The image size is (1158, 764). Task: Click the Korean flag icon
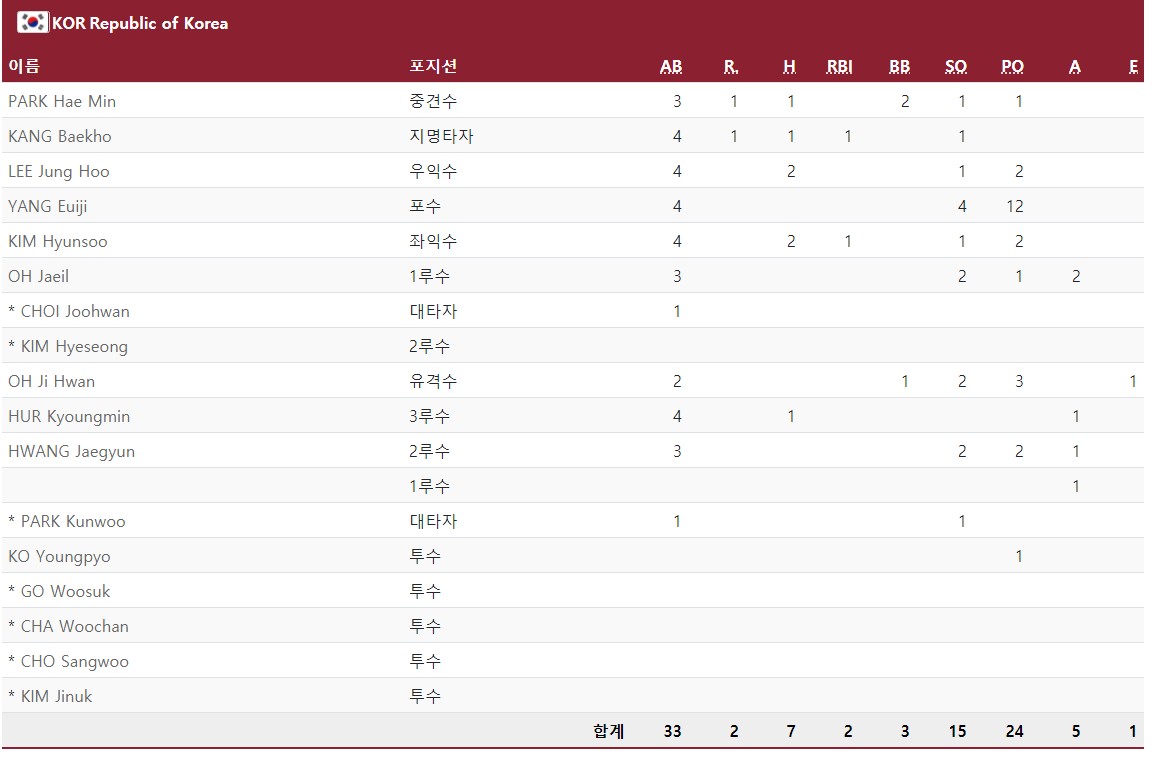(x=32, y=22)
